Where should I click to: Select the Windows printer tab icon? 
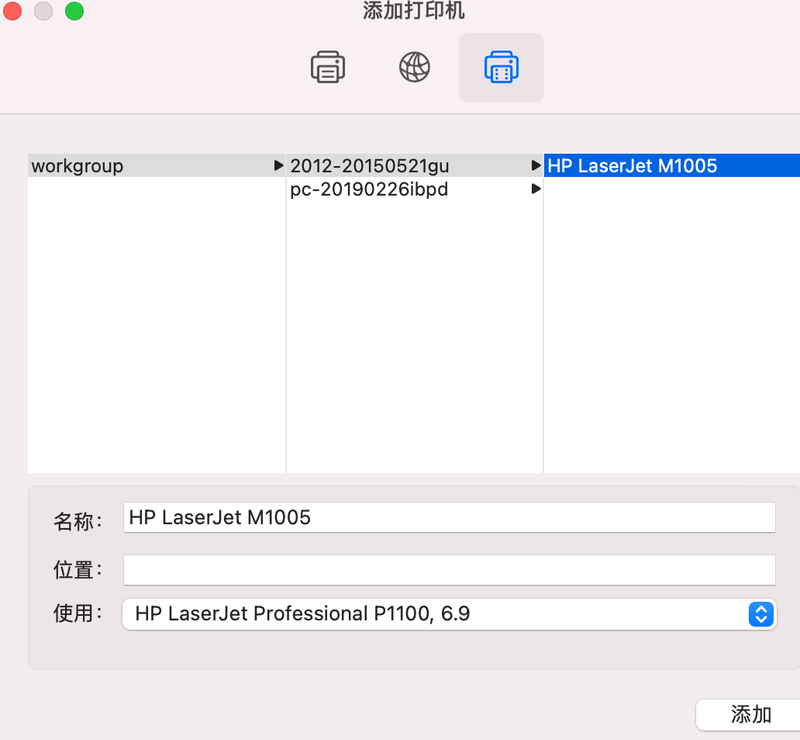[501, 67]
